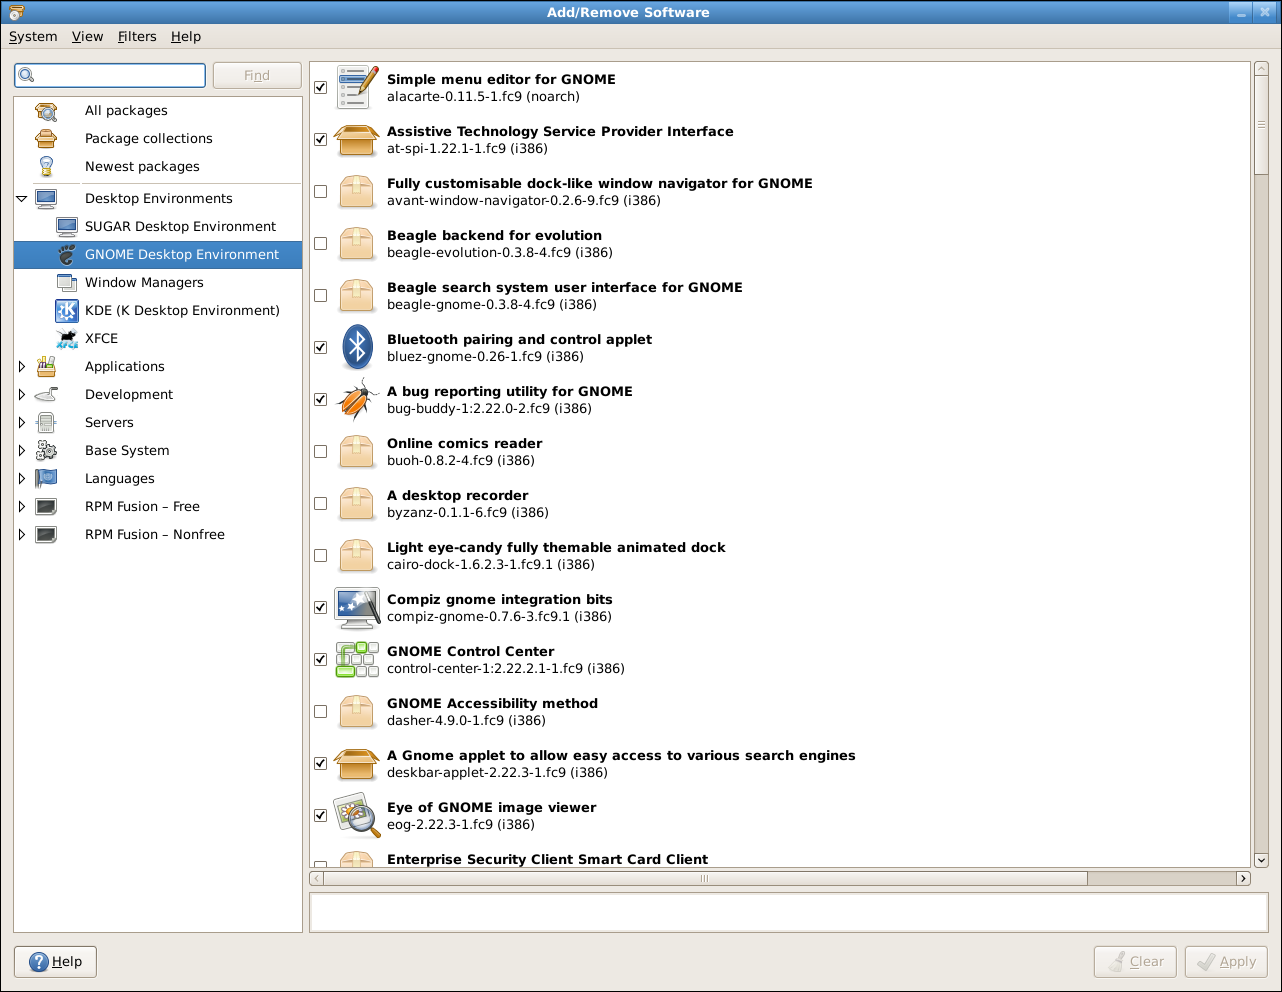Uncheck the alacarte menu editor package
The image size is (1282, 992).
[x=320, y=87]
